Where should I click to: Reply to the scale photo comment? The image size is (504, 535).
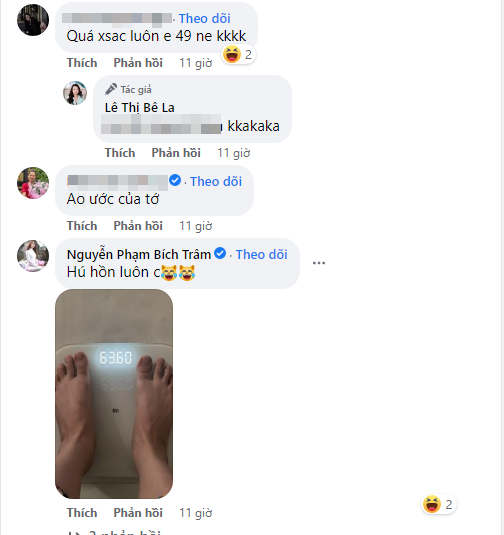[x=138, y=513]
